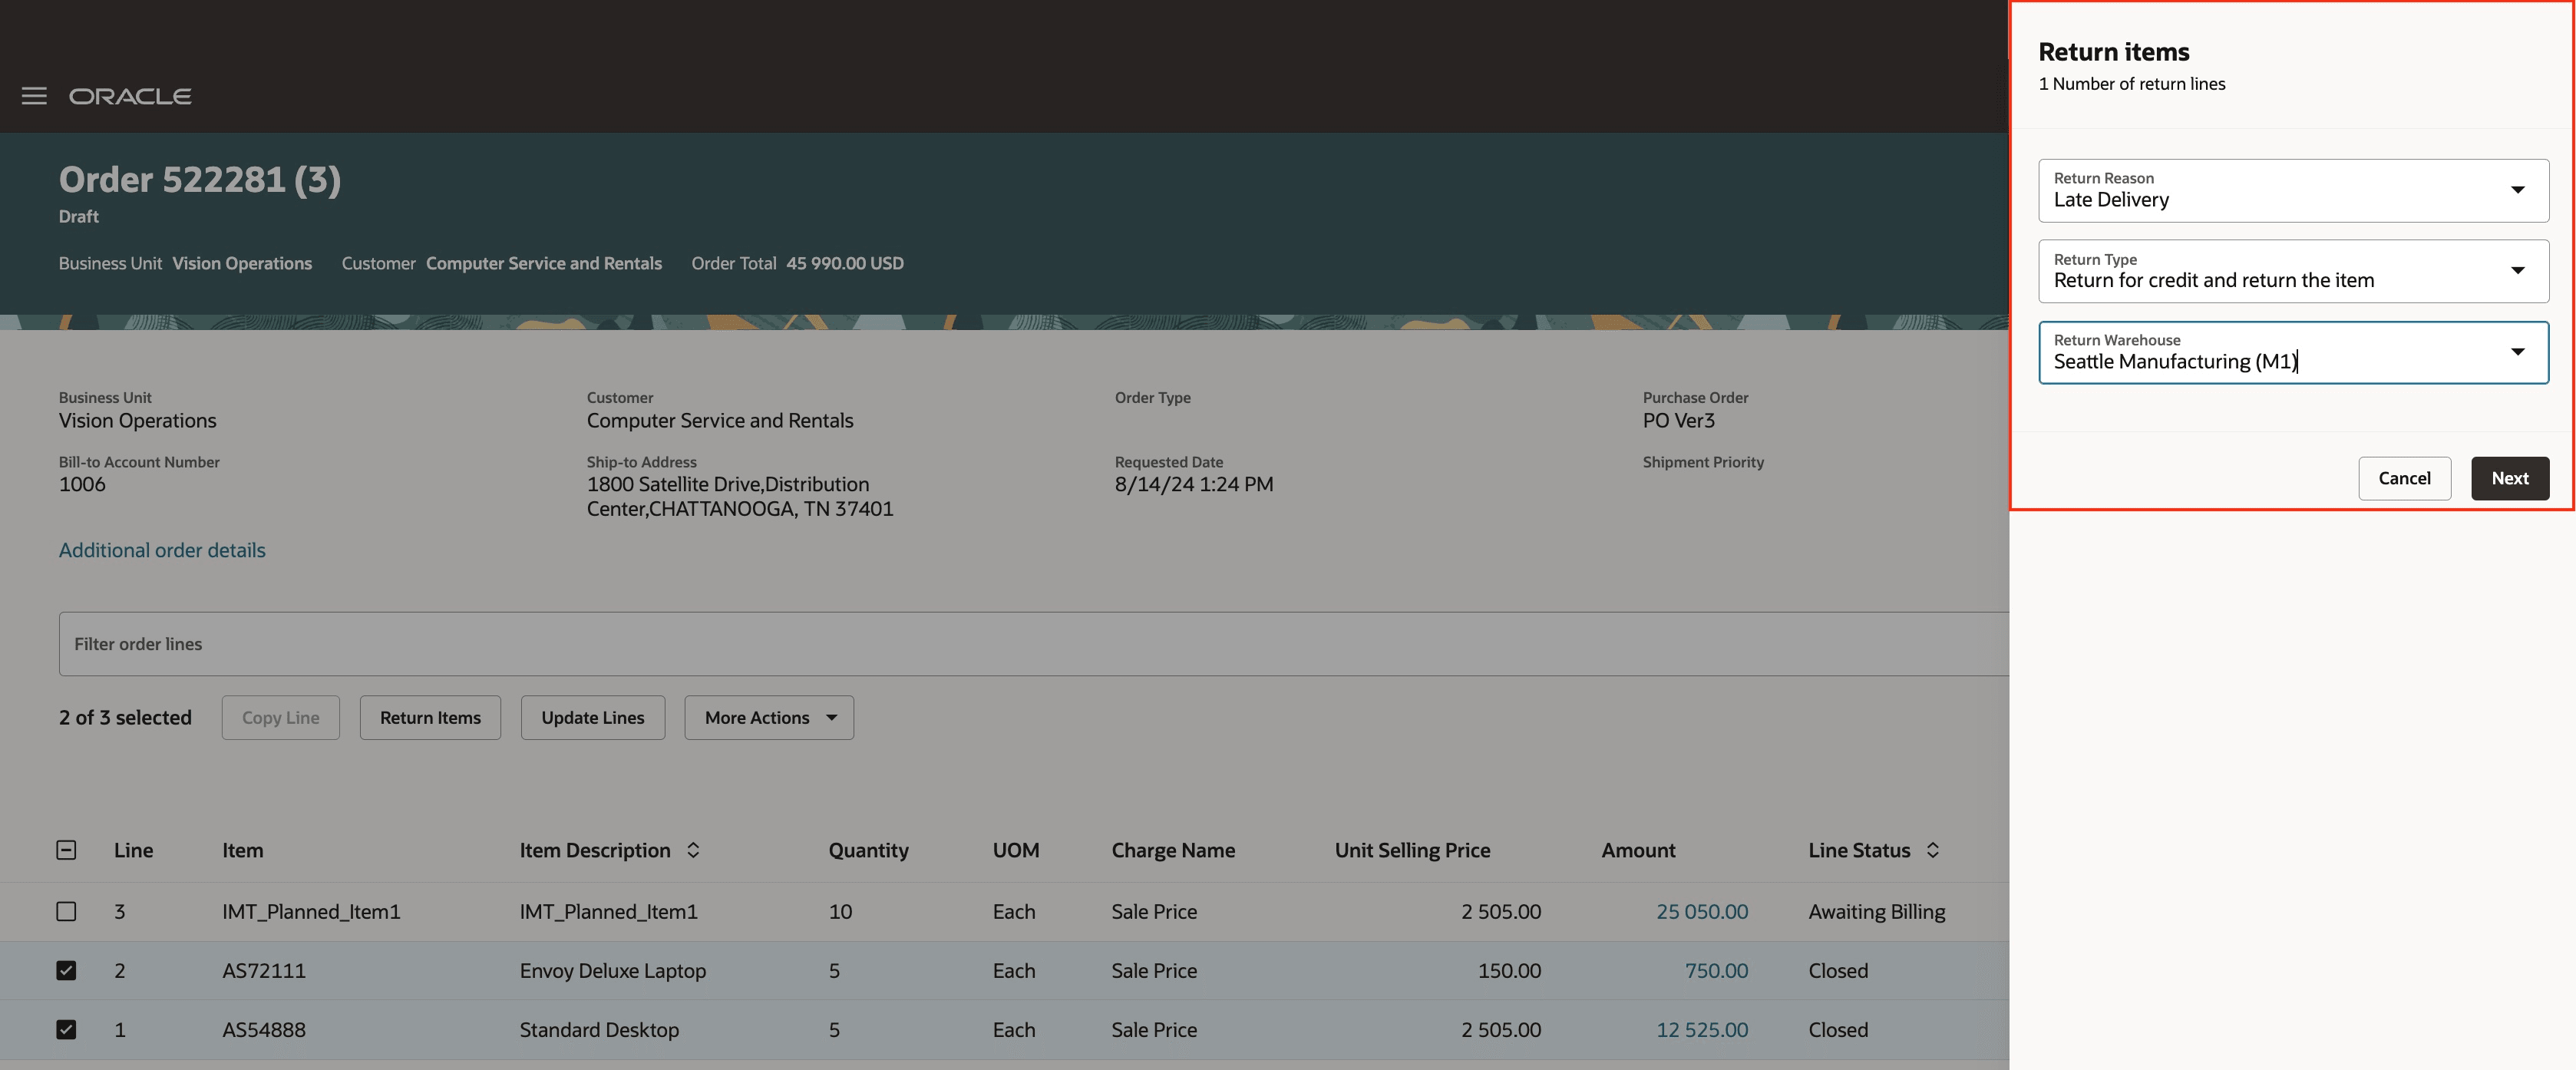This screenshot has height=1070, width=2576.
Task: Click the Unit Selling Price column header
Action: coord(1412,850)
